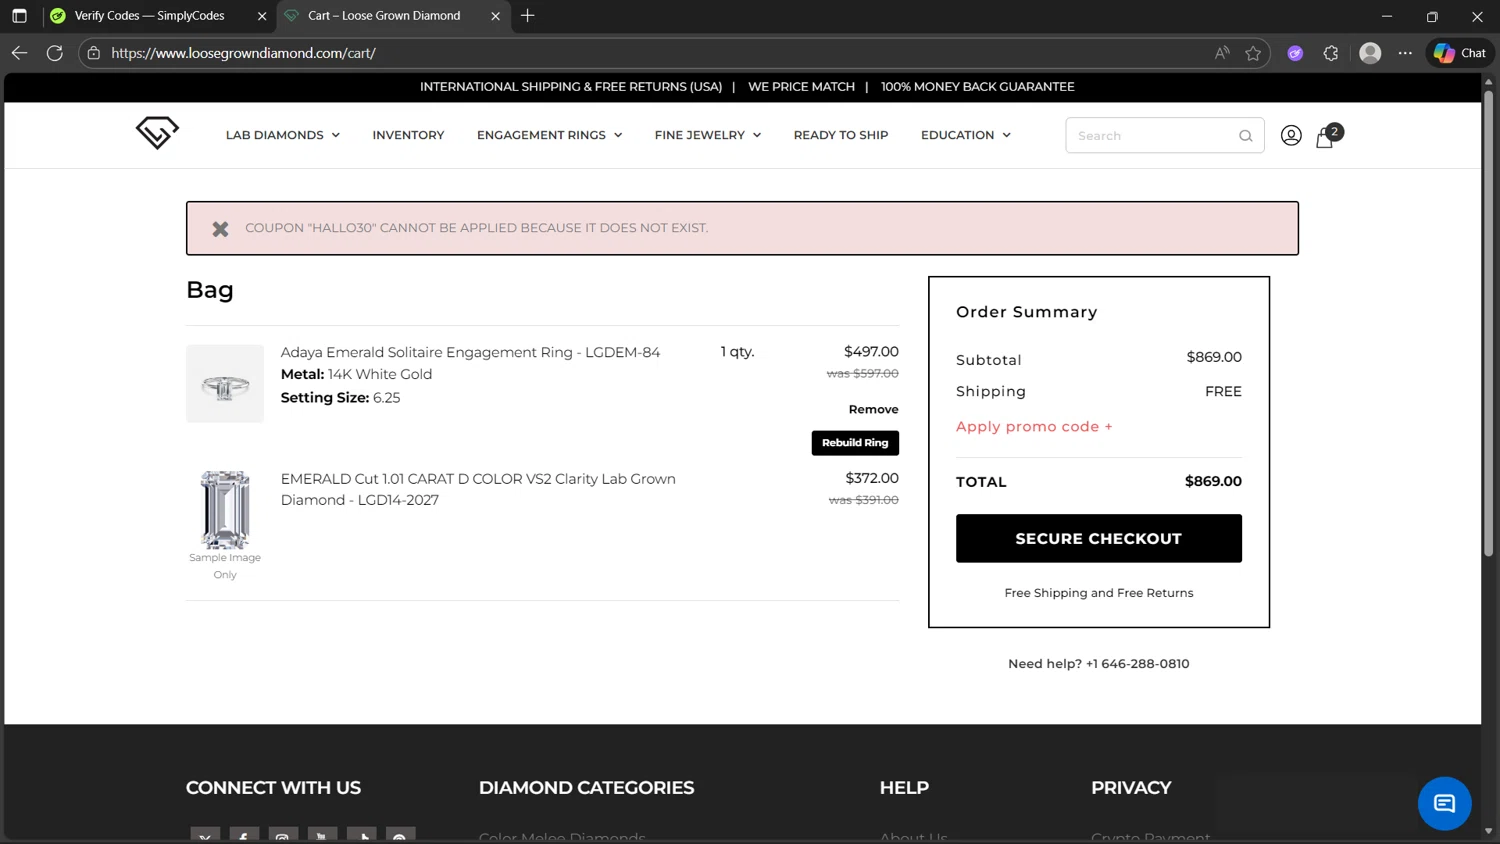Click the browser address bar URL
Image resolution: width=1500 pixels, height=844 pixels.
pyautogui.click(x=243, y=53)
